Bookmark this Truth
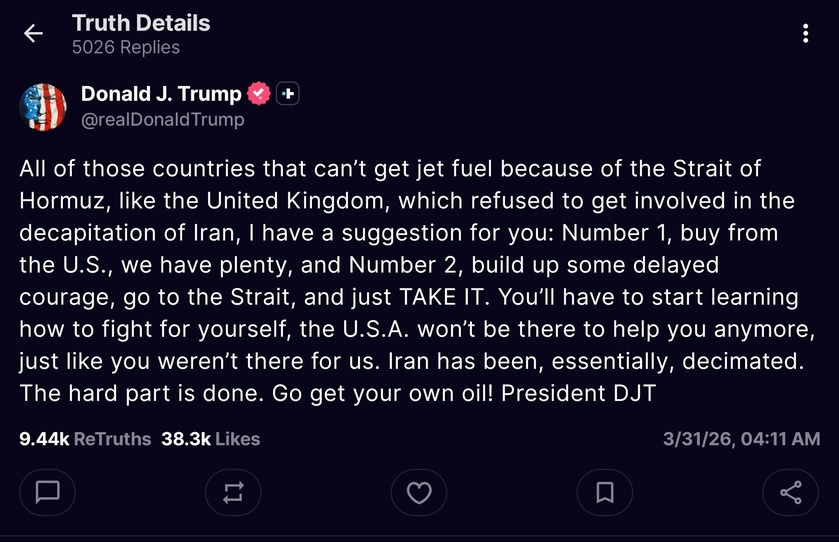This screenshot has width=839, height=542. (605, 492)
